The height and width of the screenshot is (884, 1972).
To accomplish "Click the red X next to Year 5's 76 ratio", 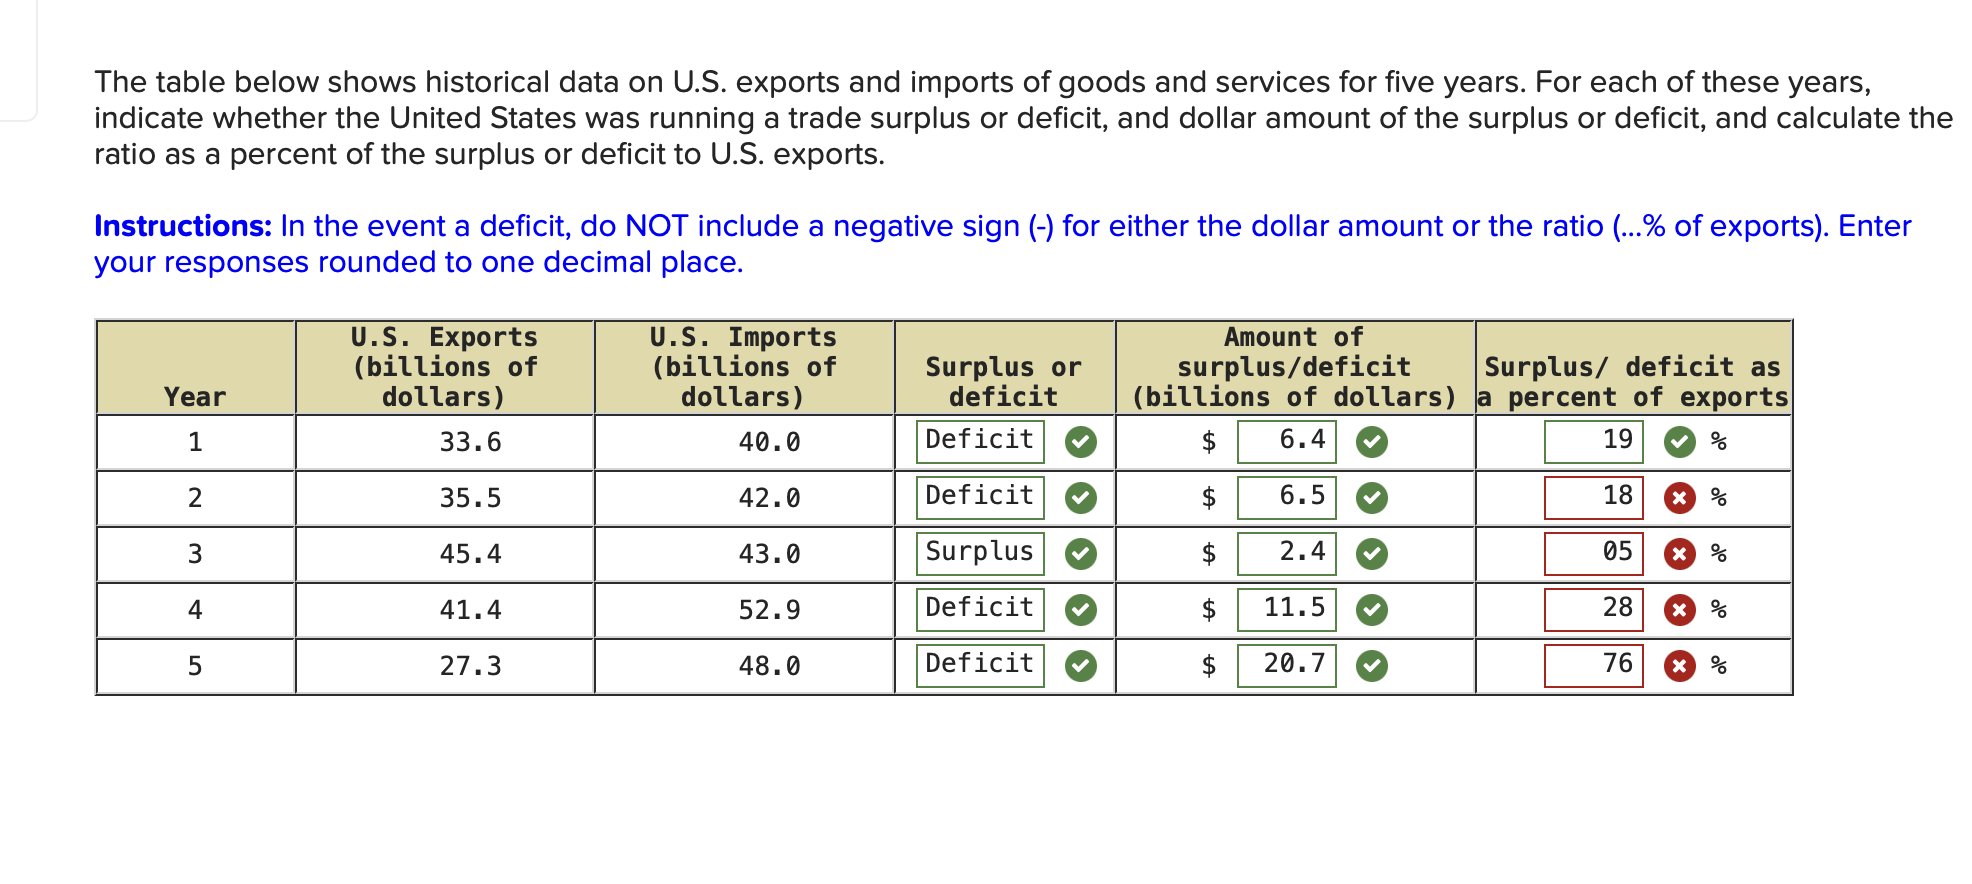I will pos(1678,664).
